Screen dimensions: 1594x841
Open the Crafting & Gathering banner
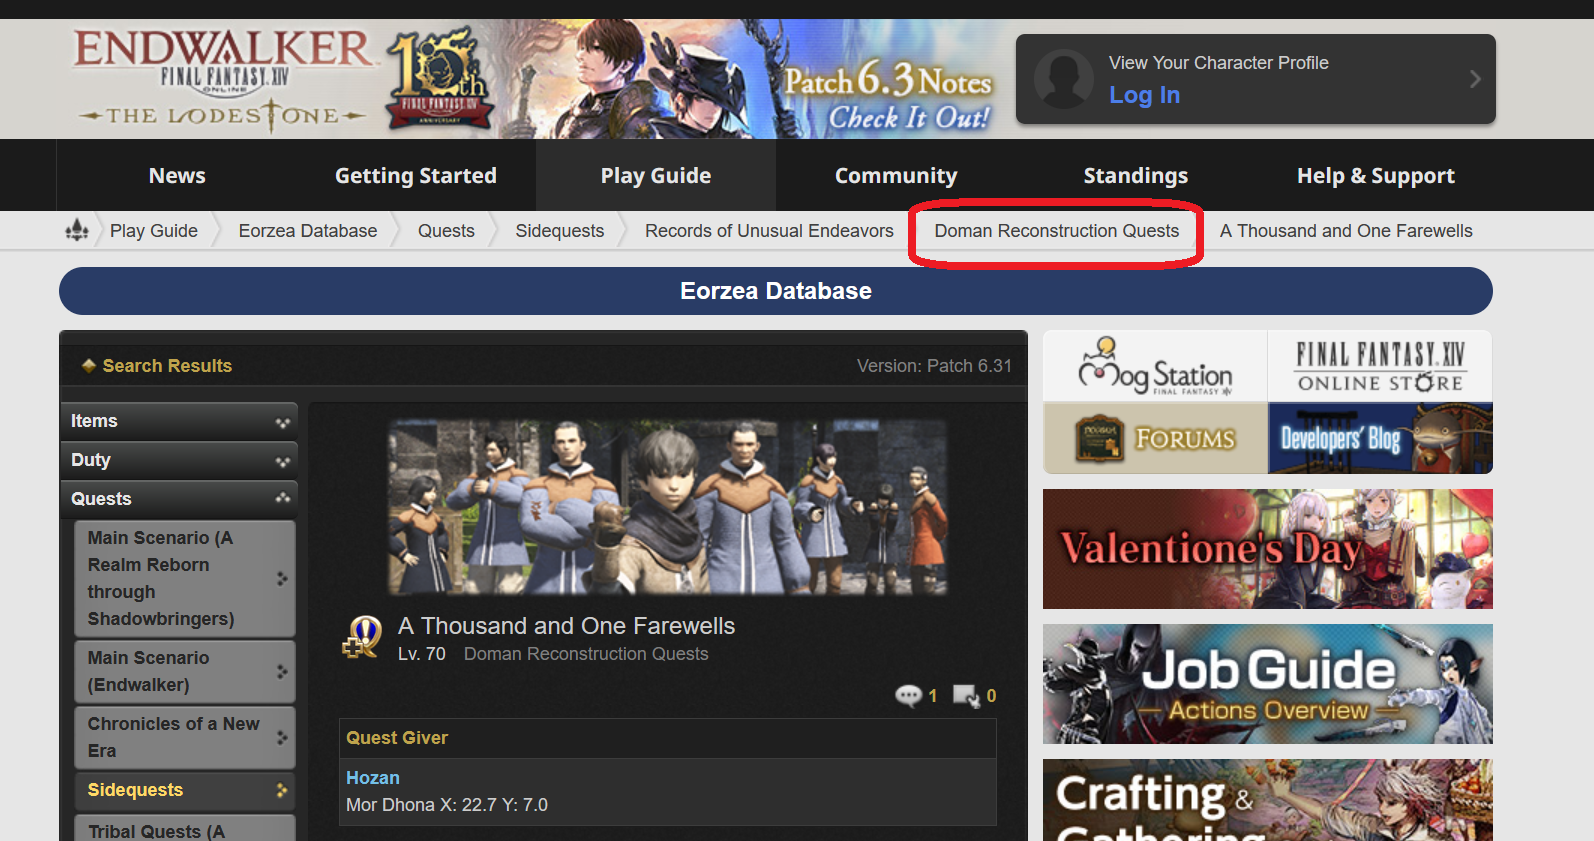pos(1268,800)
